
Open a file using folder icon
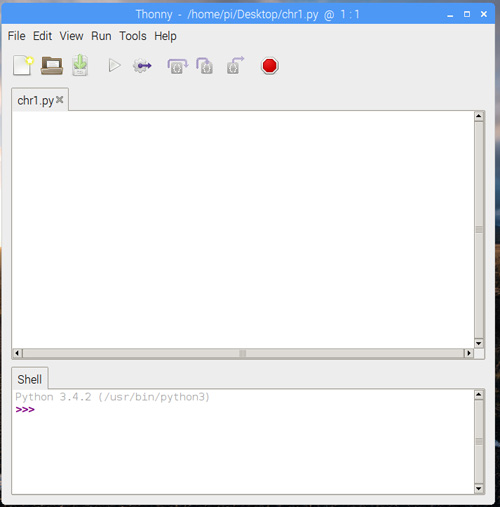pyautogui.click(x=52, y=65)
